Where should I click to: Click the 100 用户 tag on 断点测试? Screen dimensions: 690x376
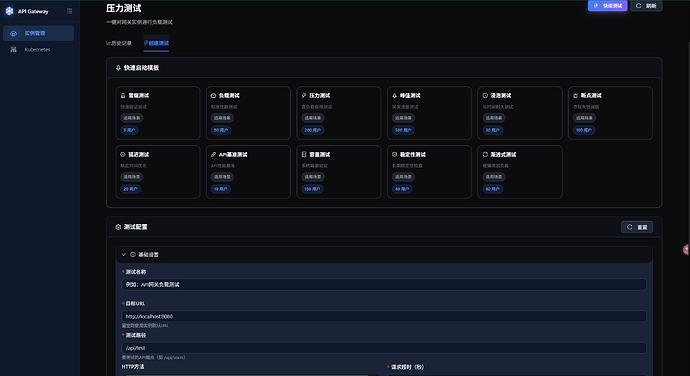coord(584,130)
